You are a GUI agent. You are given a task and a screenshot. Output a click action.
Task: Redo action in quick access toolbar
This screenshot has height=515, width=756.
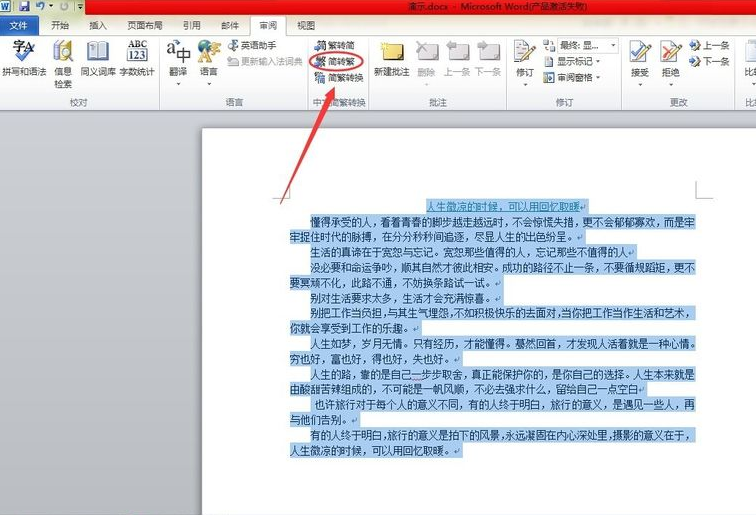click(64, 6)
